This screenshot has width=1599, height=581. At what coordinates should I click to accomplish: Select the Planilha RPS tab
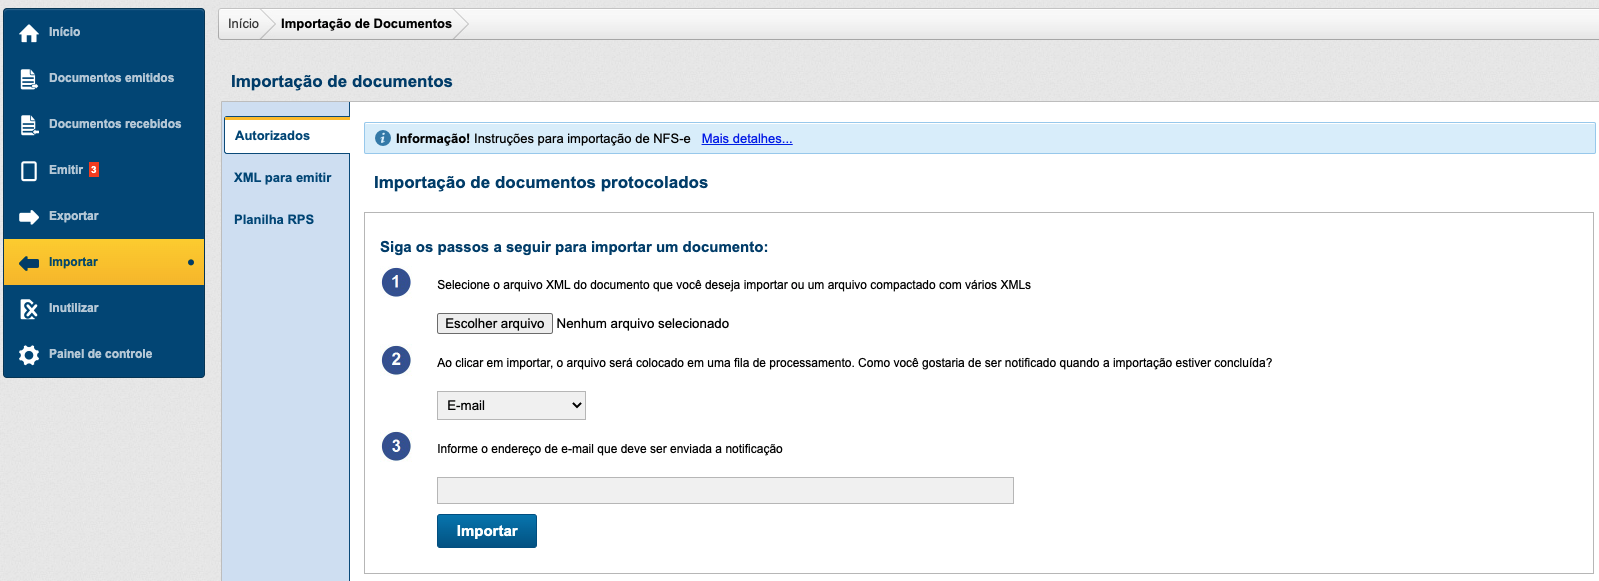[274, 220]
